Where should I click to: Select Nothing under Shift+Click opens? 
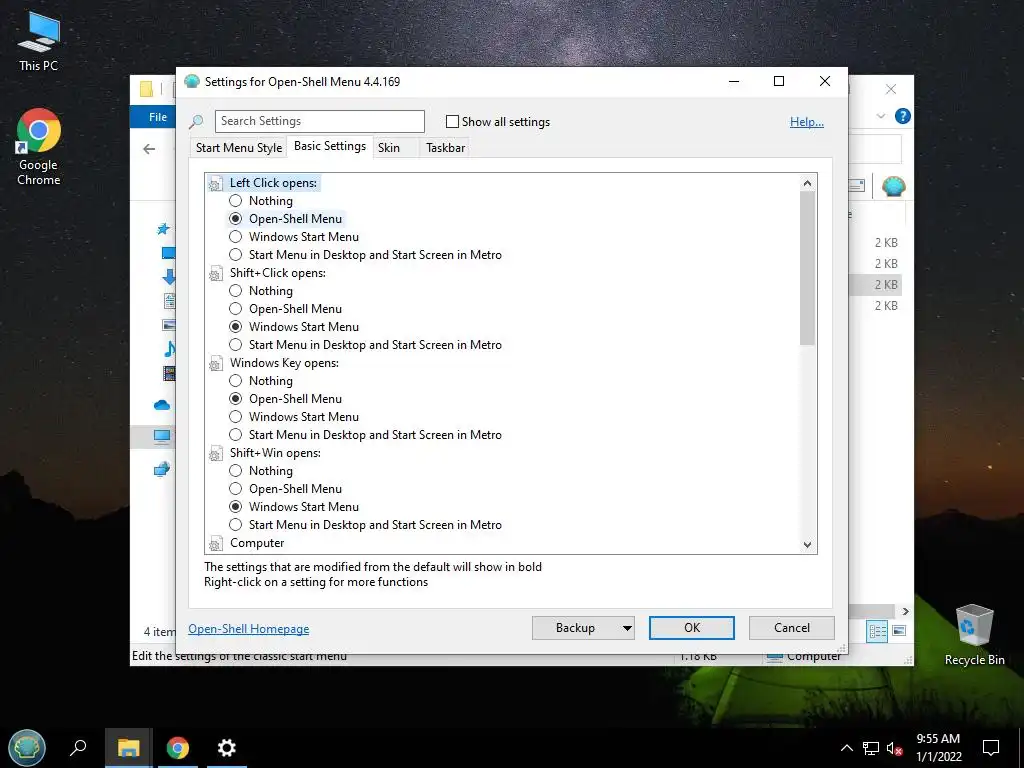coord(236,291)
